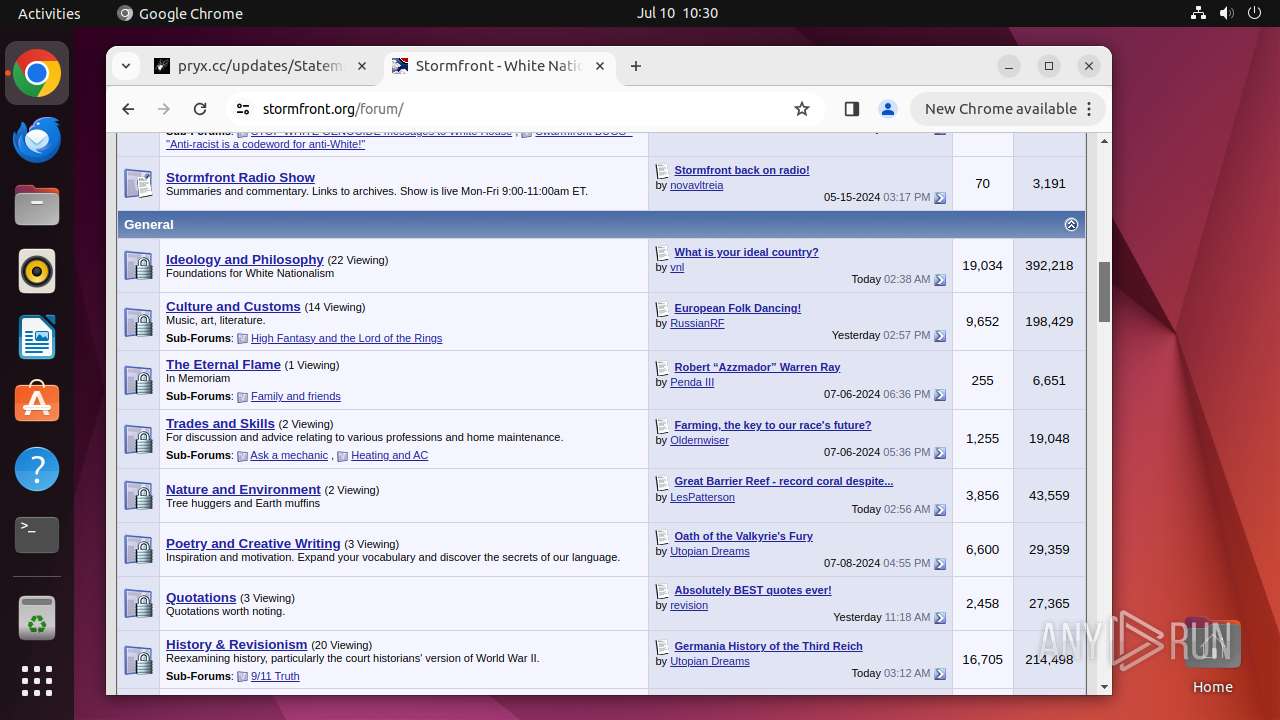The height and width of the screenshot is (720, 1280).
Task: Open the clock and calendar menu
Action: (677, 13)
